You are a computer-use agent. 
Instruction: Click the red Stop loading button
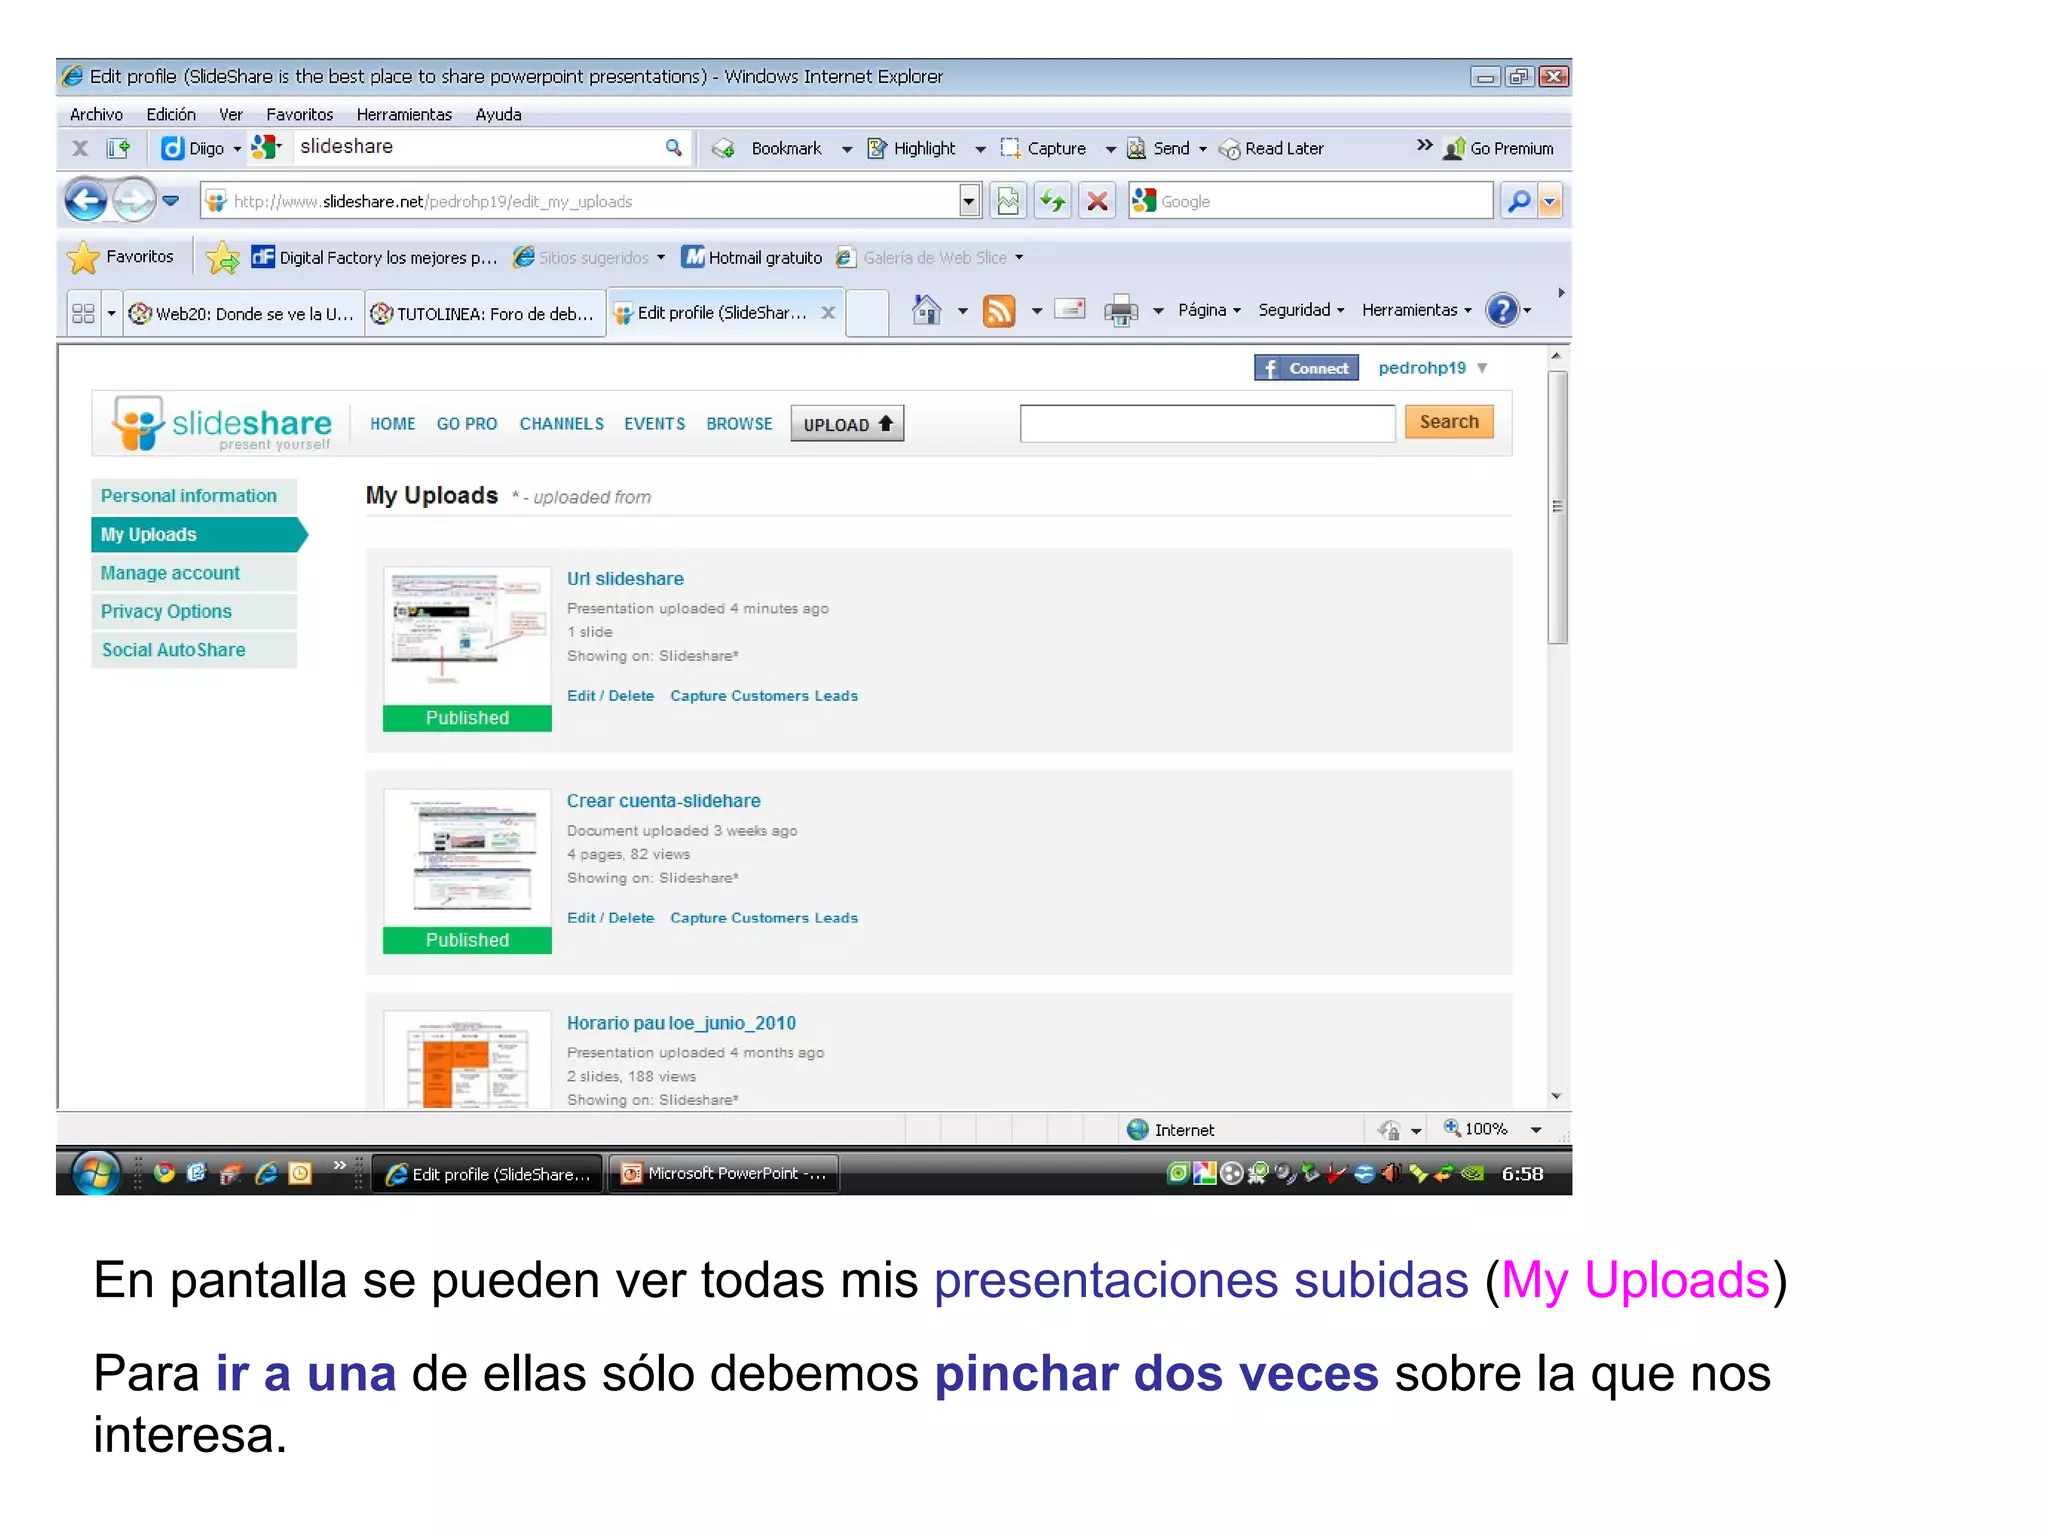click(1097, 201)
